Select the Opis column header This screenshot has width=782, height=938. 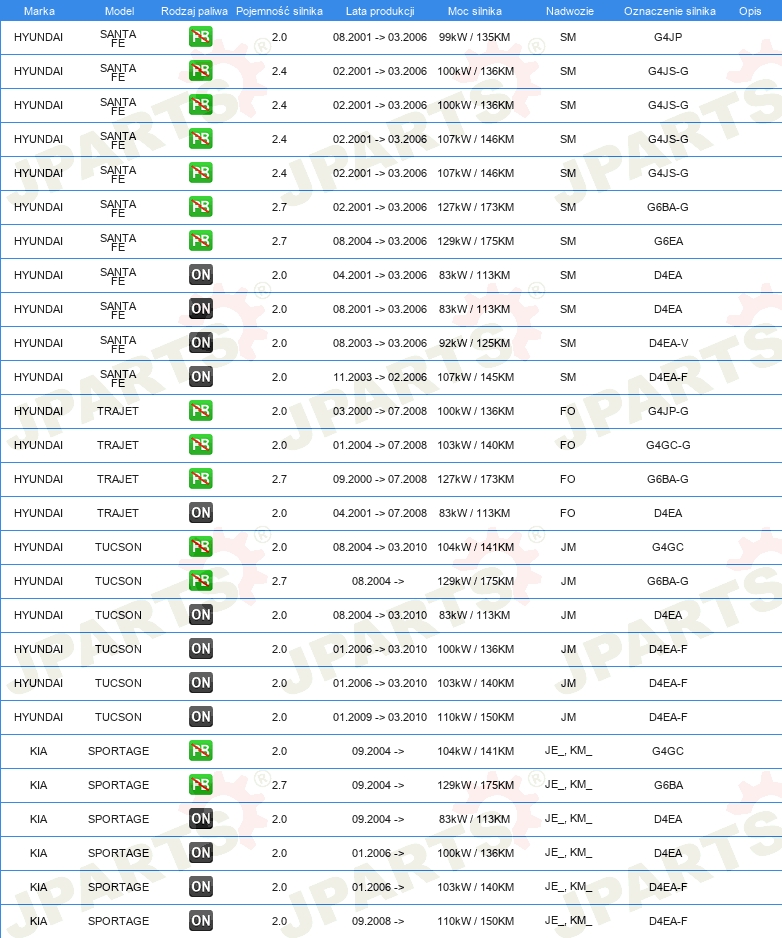(x=750, y=11)
